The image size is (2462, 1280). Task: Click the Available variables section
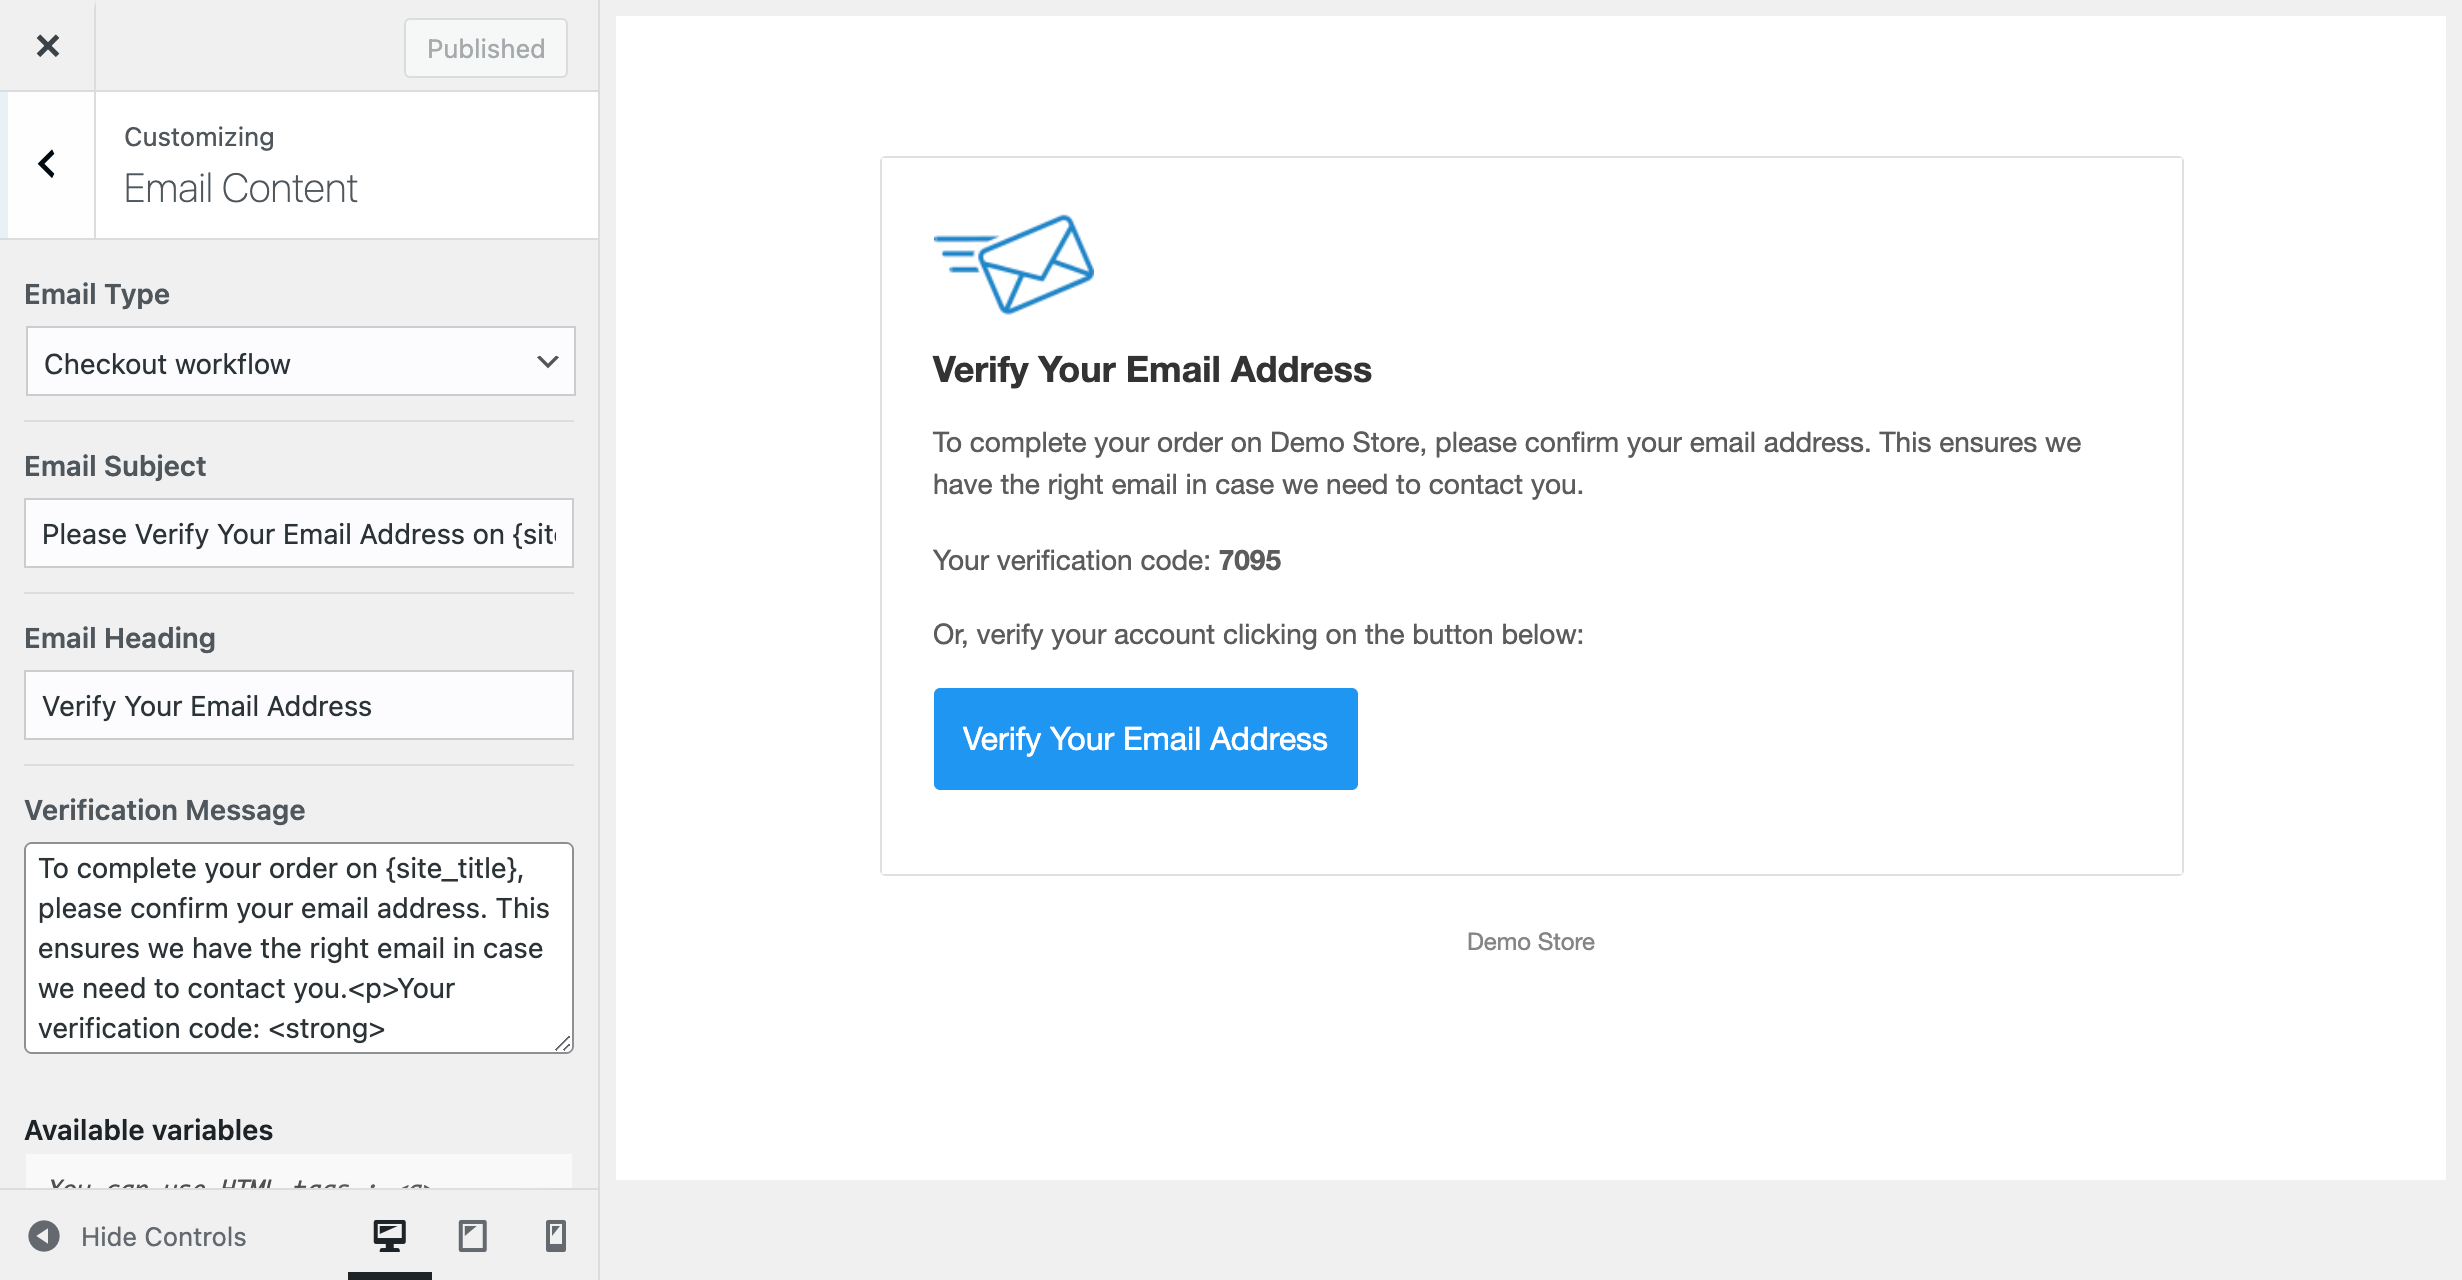tap(148, 1130)
